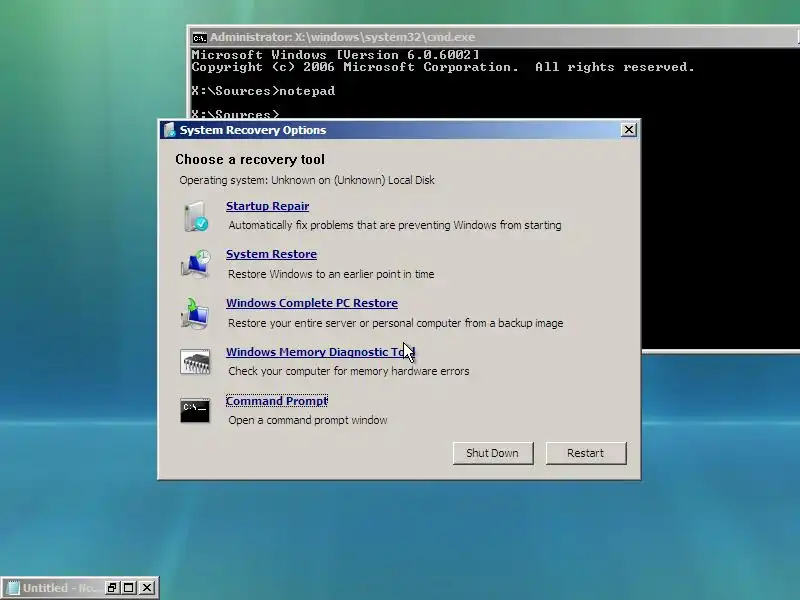Start Windows Memory Diagnostic Tool link
Viewport: 800px width, 600px height.
tap(320, 352)
